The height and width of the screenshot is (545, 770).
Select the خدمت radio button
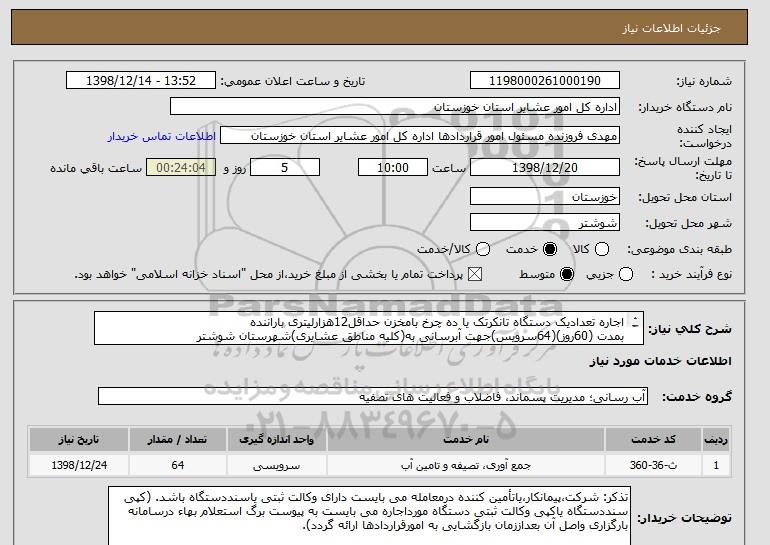pyautogui.click(x=550, y=249)
